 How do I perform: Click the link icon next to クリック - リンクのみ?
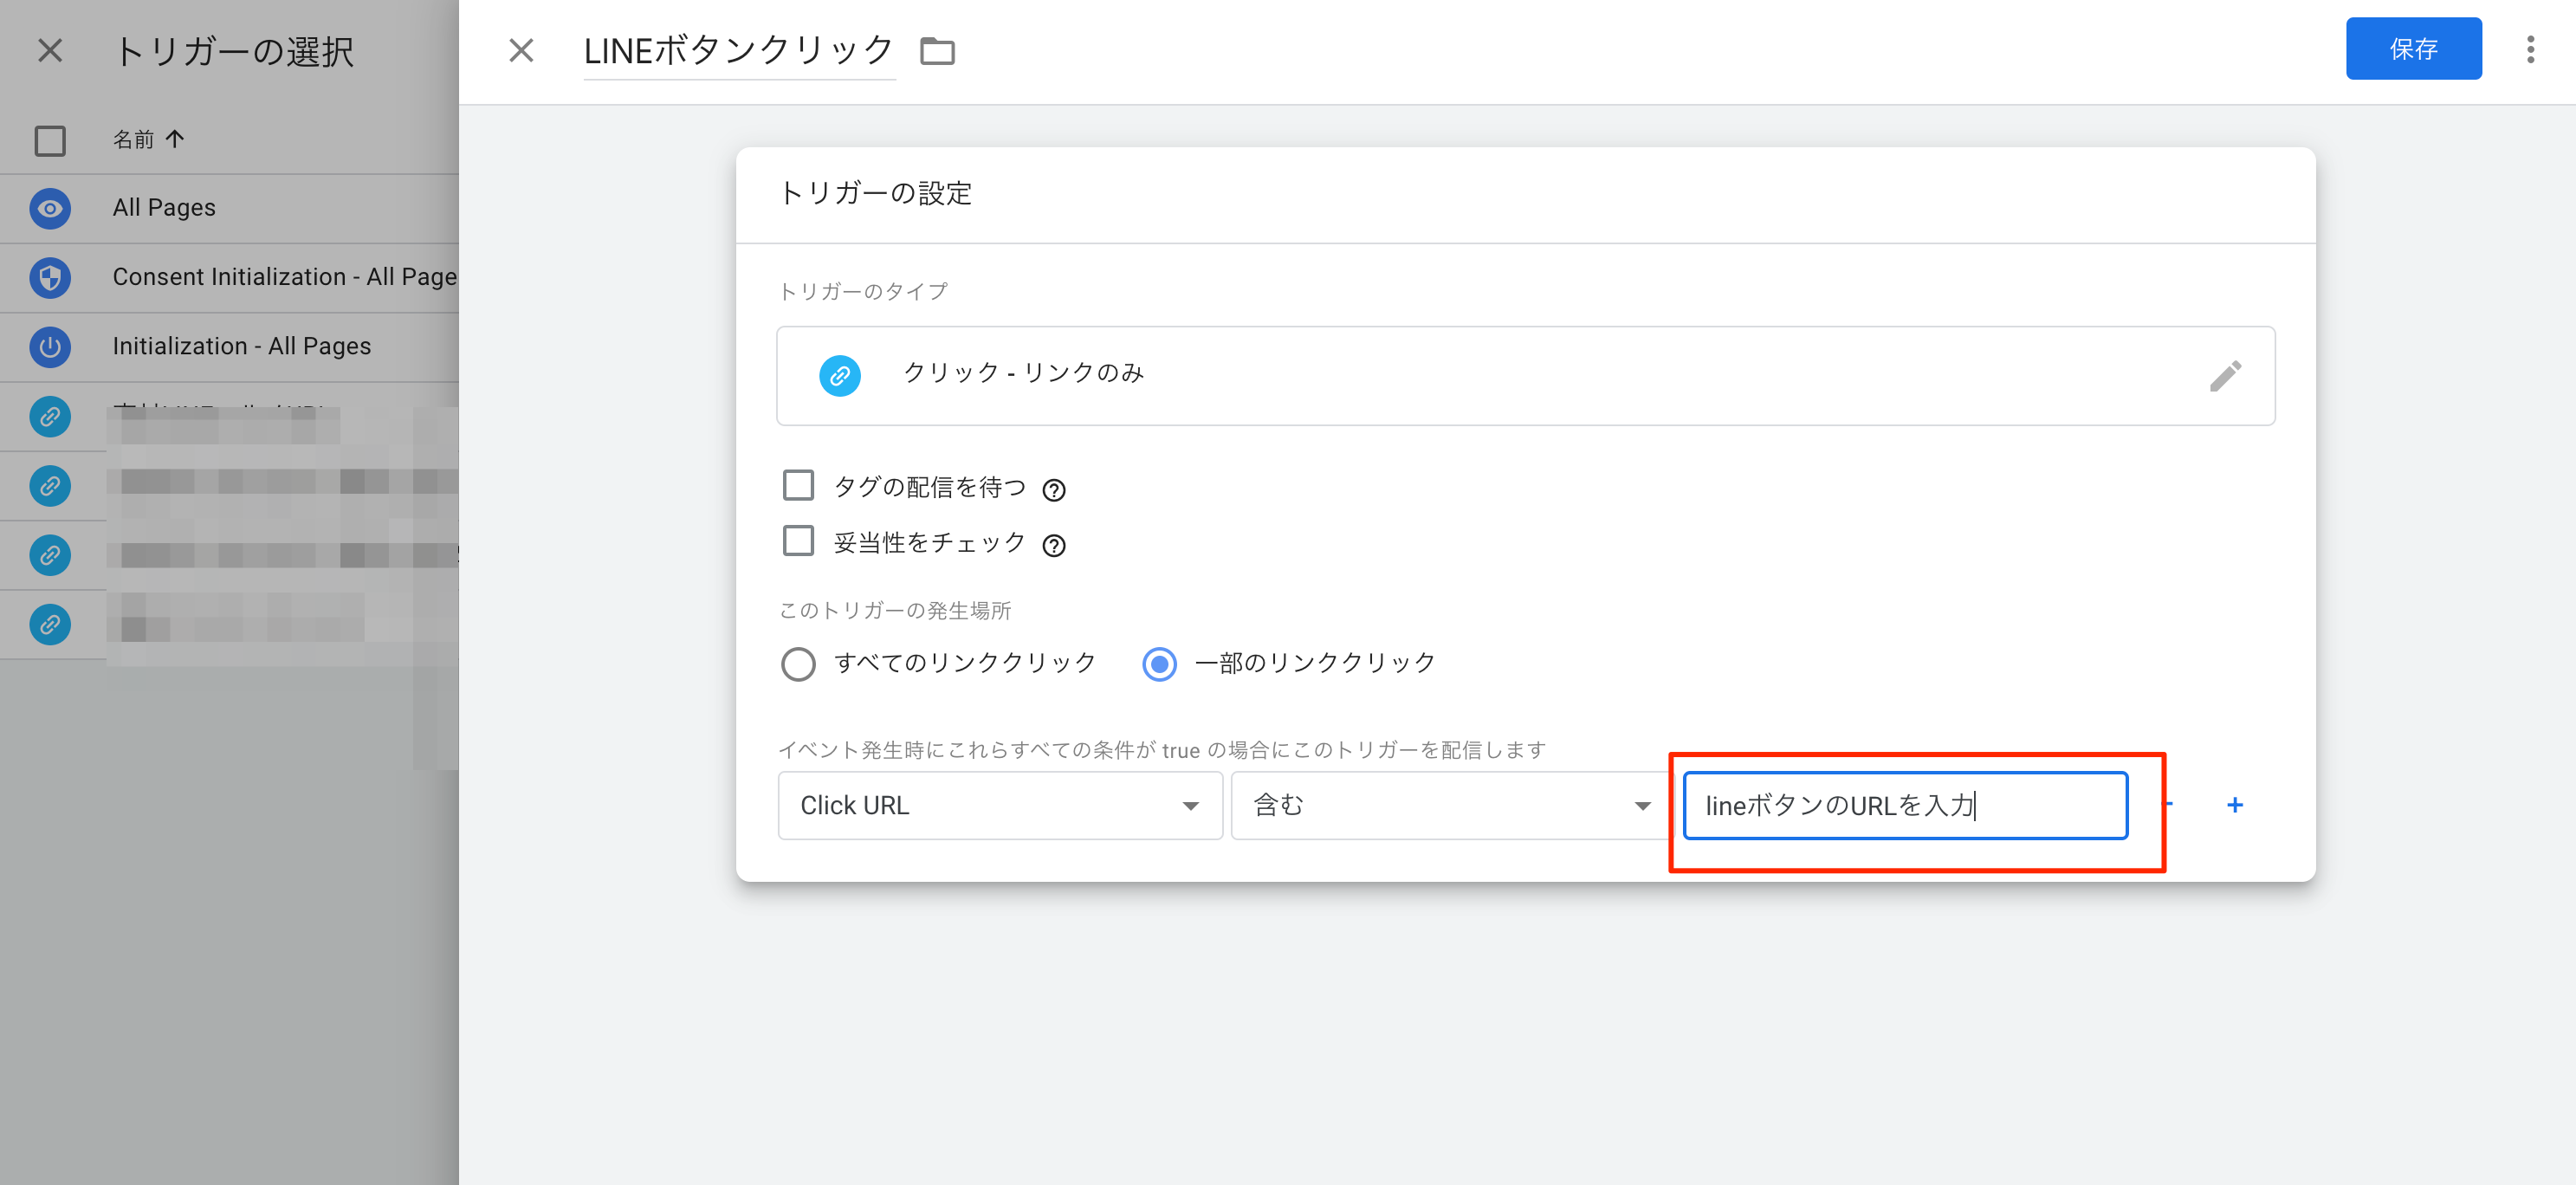tap(840, 376)
